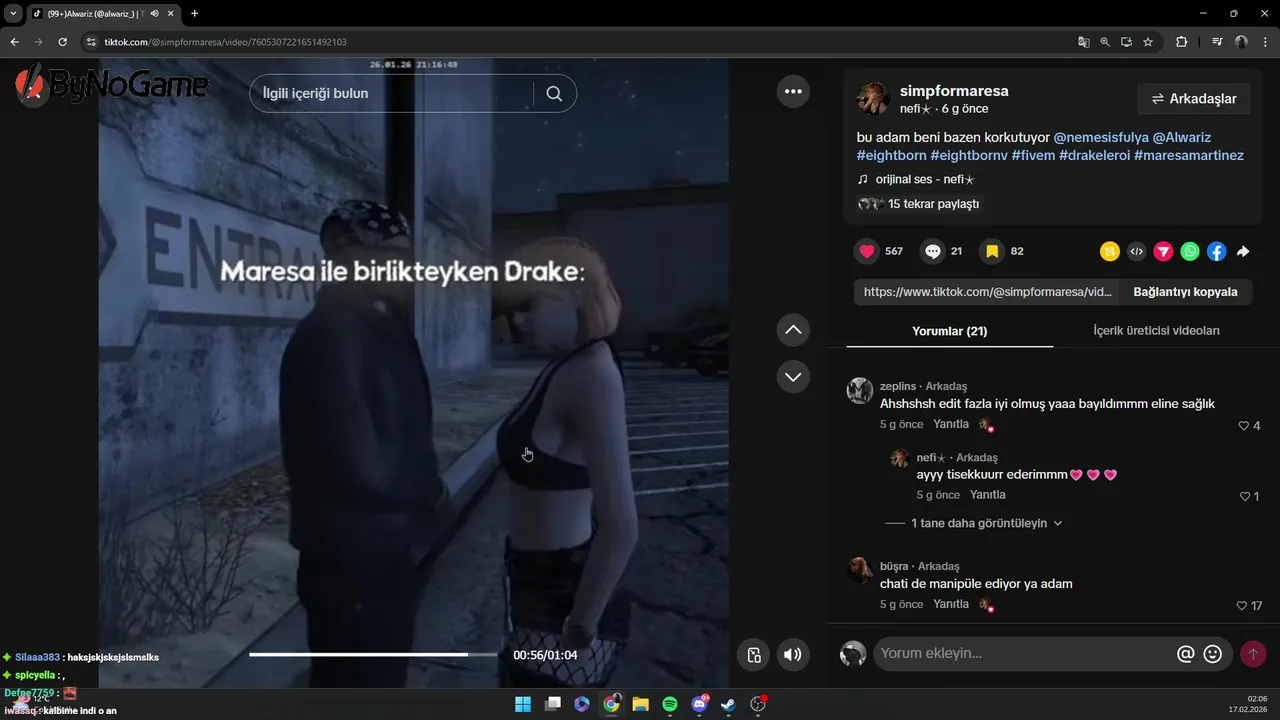Click zeplins' comment avatar

point(860,390)
